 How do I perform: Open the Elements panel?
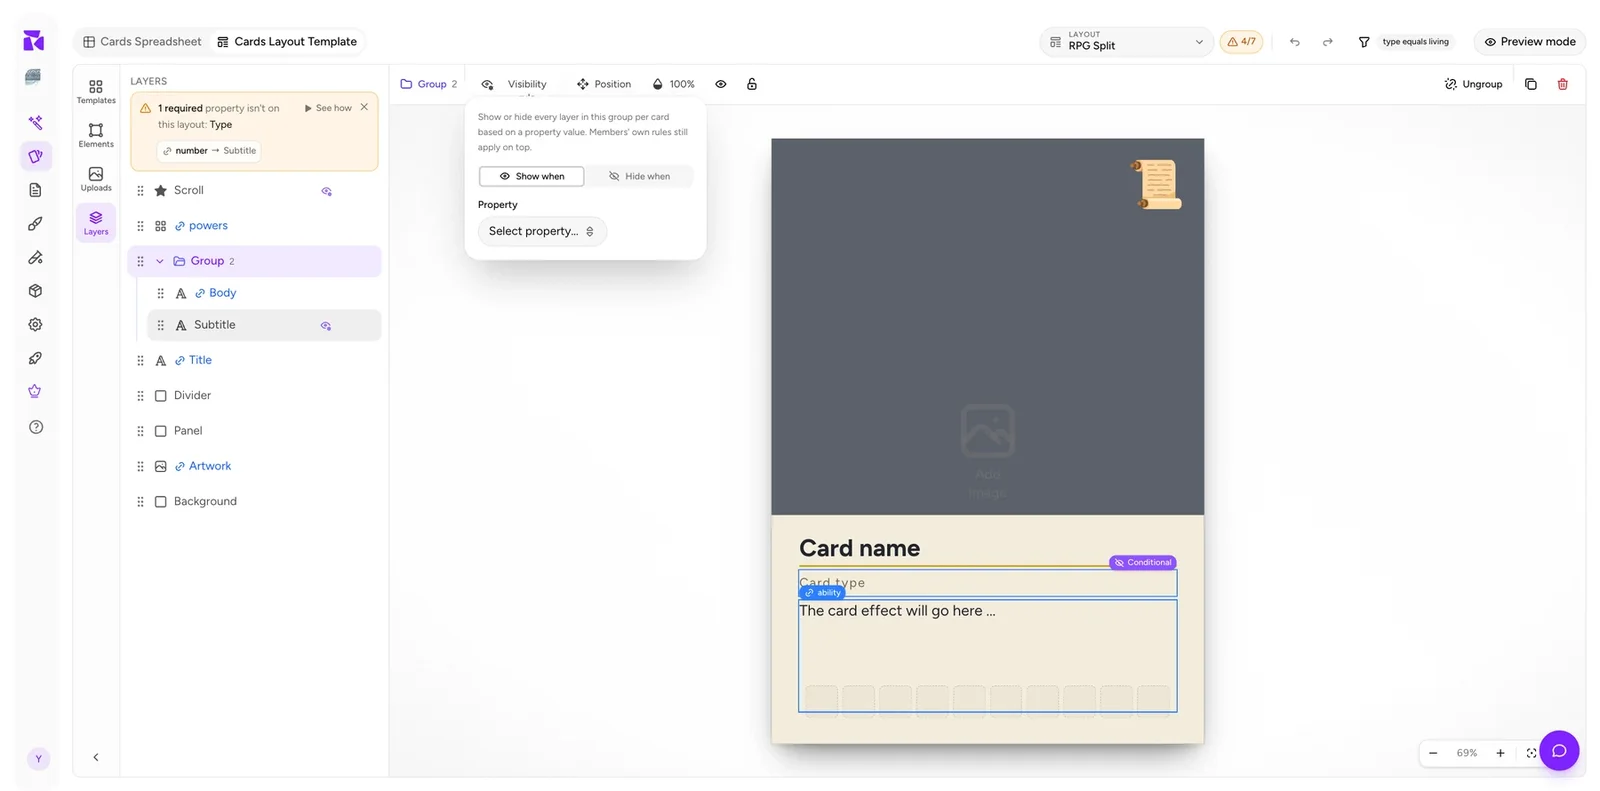coord(96,135)
